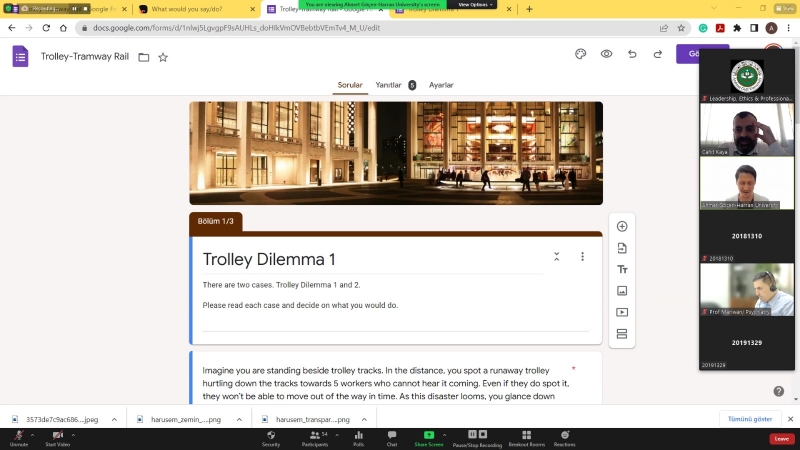This screenshot has height=450, width=800.
Task: Insert an image via sidebar icon
Action: pos(622,291)
